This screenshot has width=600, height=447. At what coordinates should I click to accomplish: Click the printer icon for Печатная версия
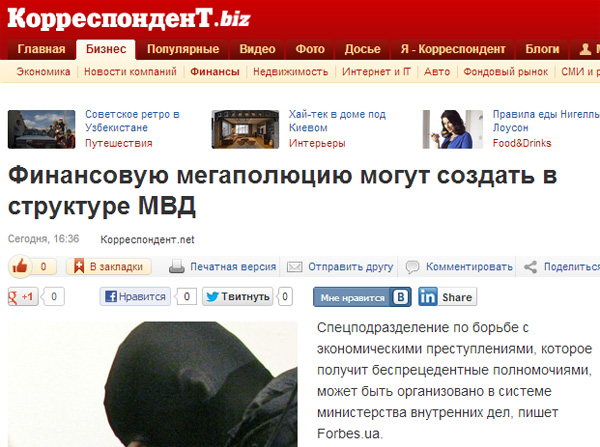(x=177, y=267)
